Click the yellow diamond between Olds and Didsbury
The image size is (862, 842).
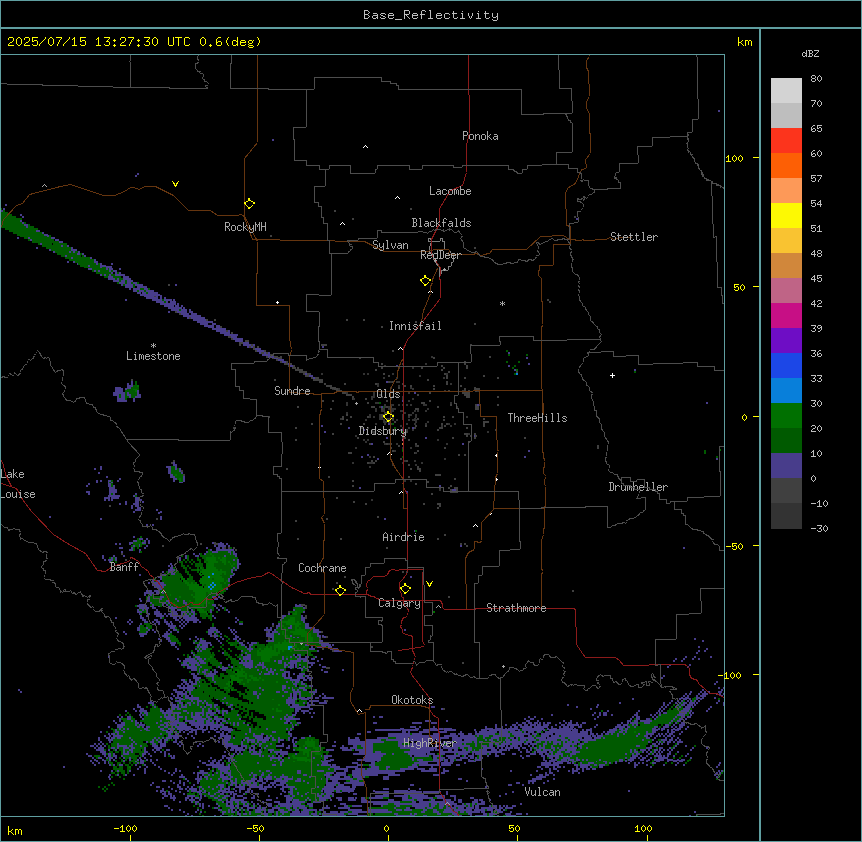pos(389,417)
